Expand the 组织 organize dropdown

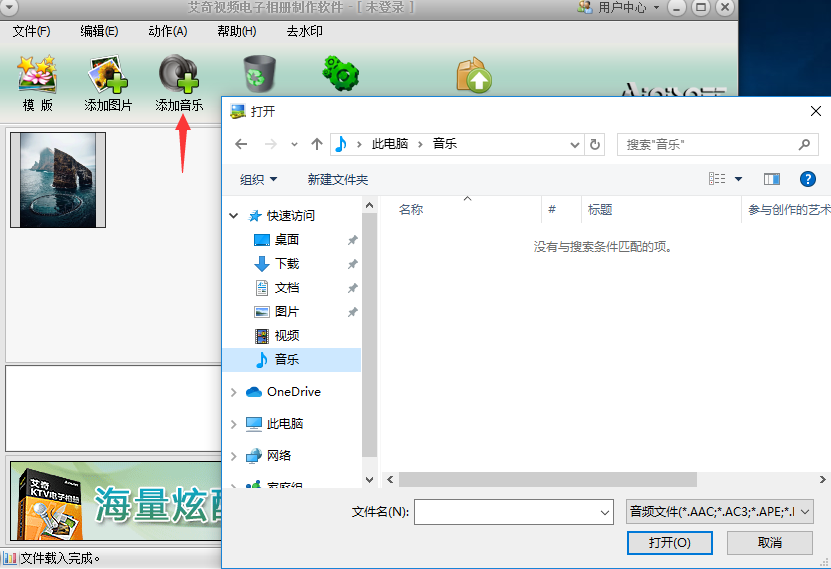pyautogui.click(x=259, y=180)
